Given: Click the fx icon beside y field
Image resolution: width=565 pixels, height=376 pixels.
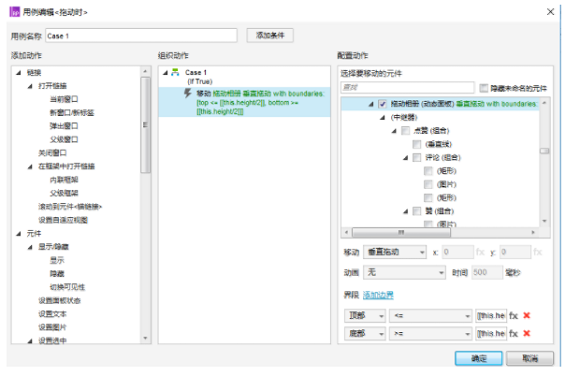Looking at the screenshot, I should (x=538, y=252).
